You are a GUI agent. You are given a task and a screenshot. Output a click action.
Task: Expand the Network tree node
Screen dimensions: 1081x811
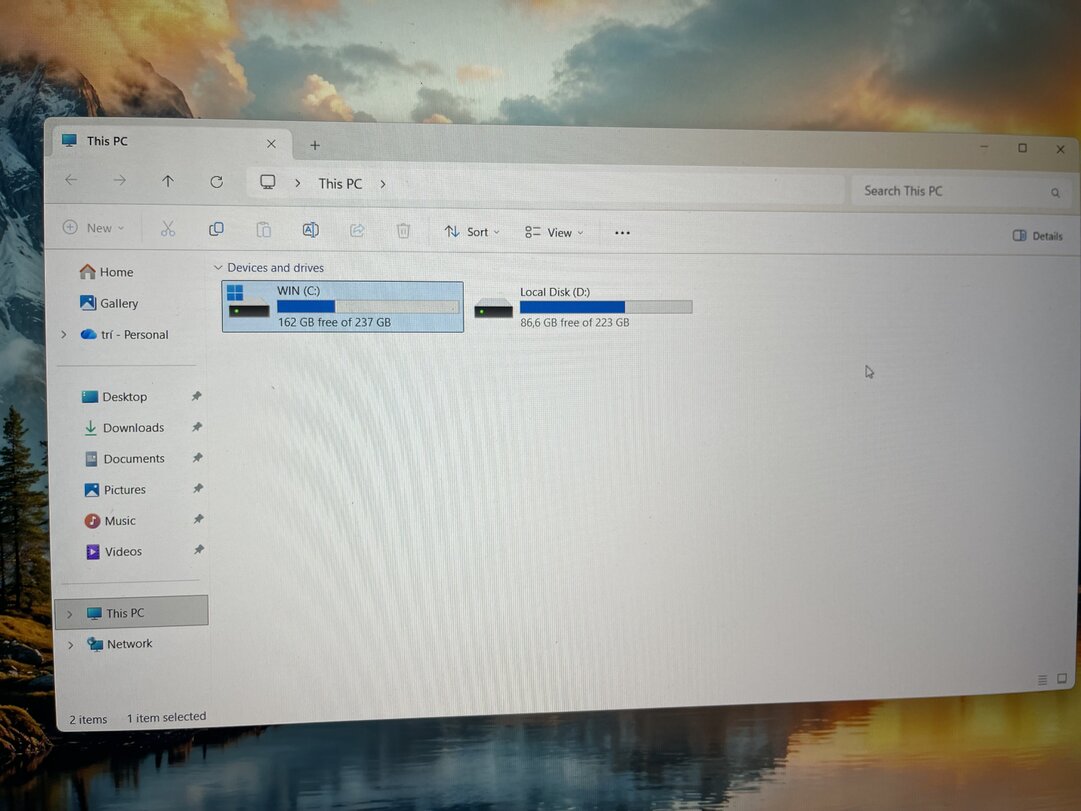click(x=70, y=645)
